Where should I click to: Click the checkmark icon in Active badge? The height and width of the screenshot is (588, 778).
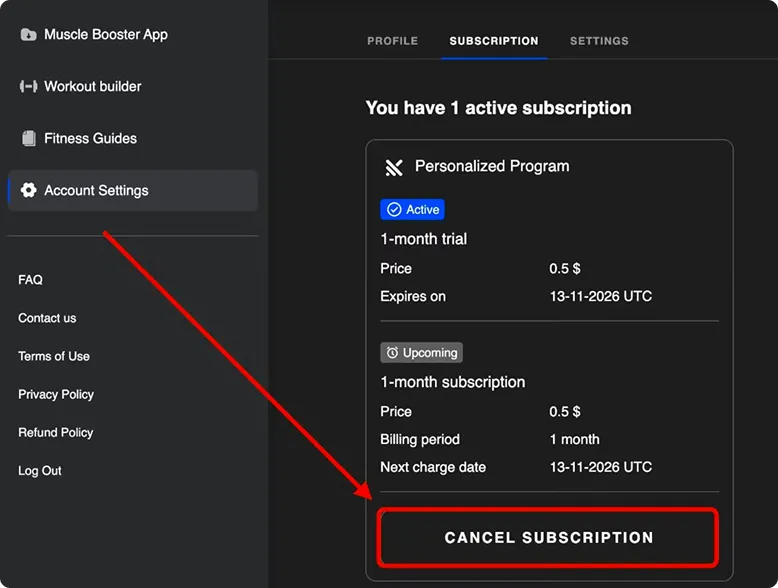point(394,209)
